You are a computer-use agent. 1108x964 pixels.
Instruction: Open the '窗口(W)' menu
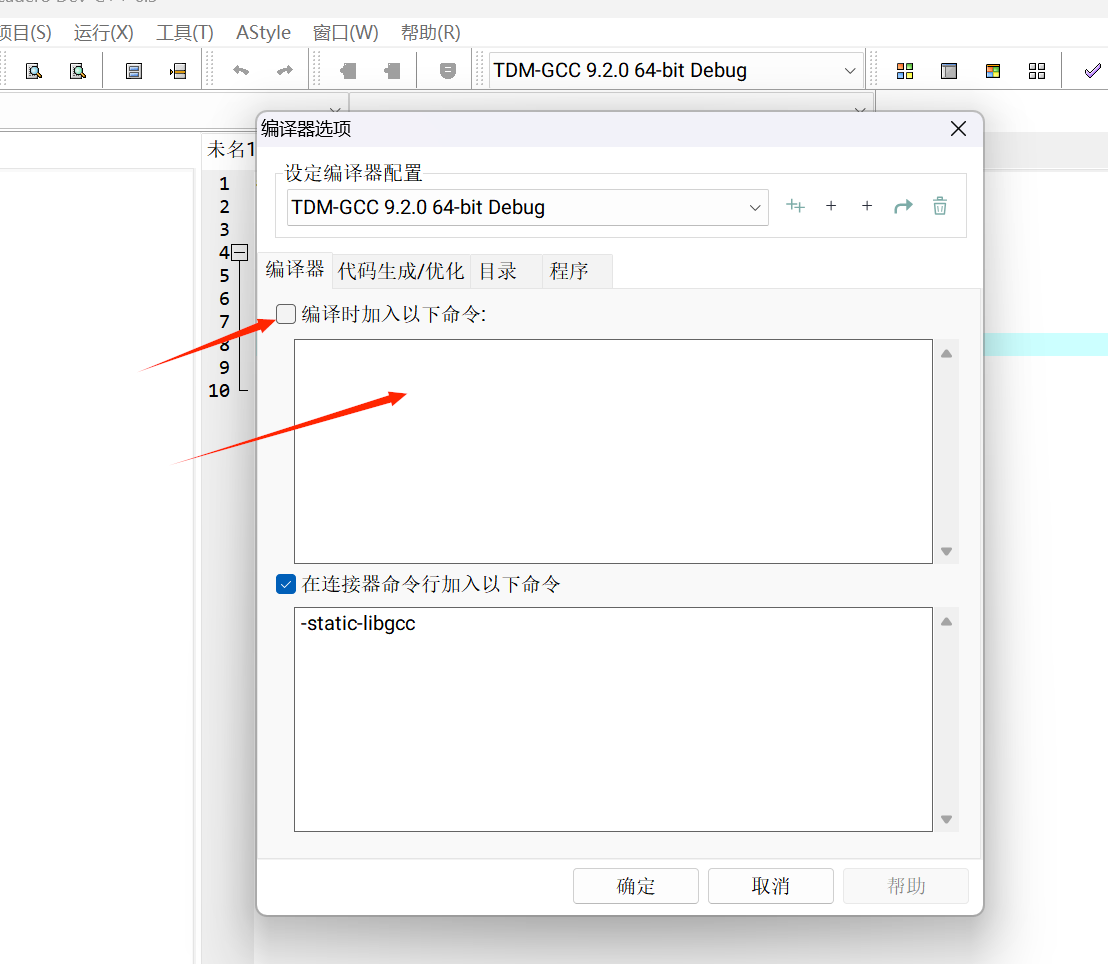pyautogui.click(x=346, y=33)
